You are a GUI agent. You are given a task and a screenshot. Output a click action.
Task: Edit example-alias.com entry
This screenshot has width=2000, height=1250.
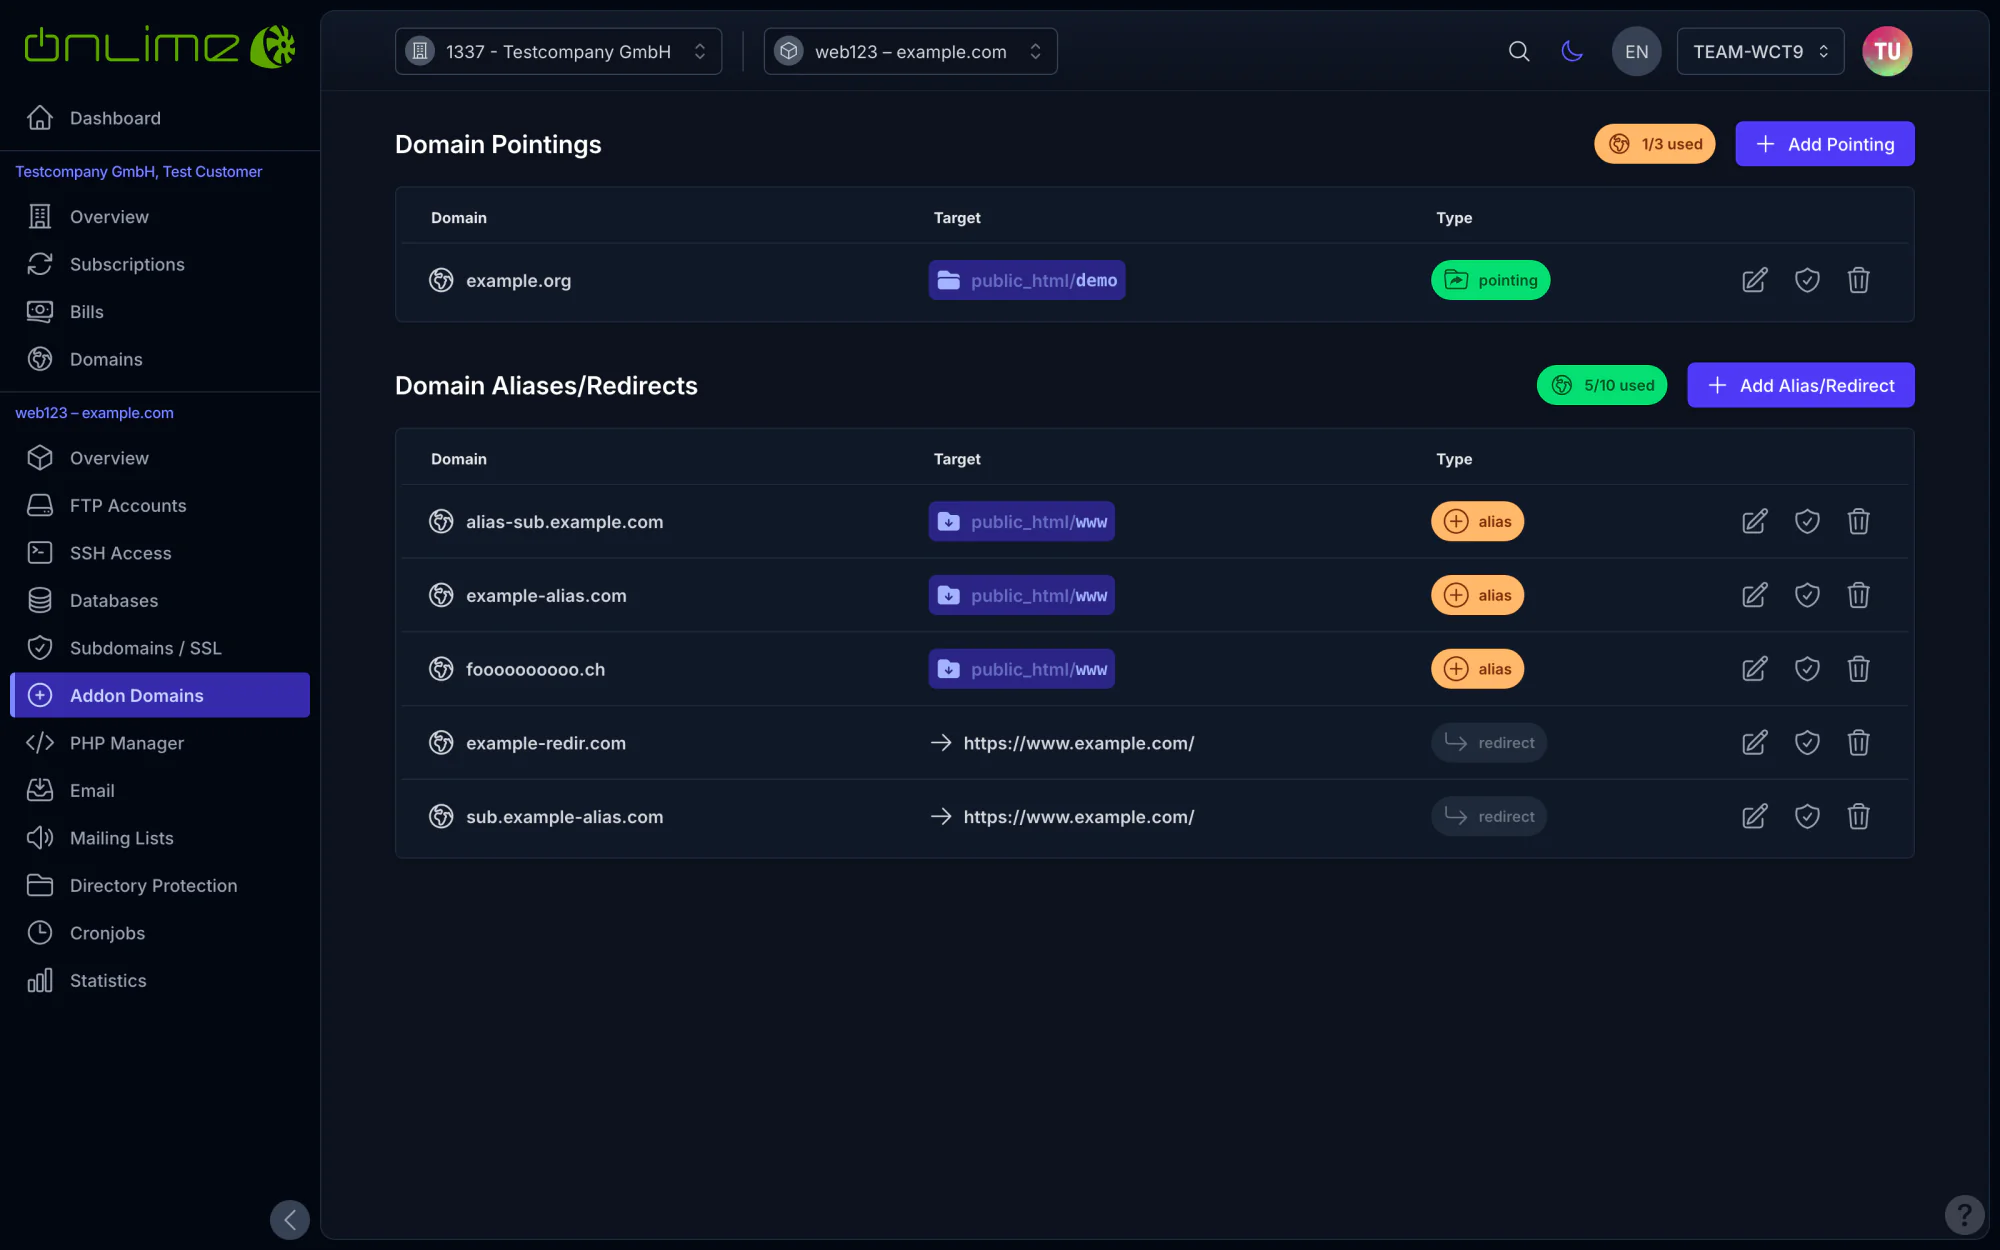point(1755,595)
